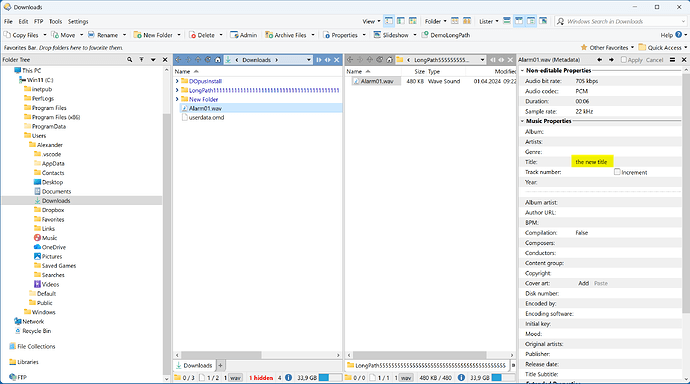This screenshot has width=690, height=384.
Task: Click the Home icon in Downloads pane
Action: click(217, 60)
